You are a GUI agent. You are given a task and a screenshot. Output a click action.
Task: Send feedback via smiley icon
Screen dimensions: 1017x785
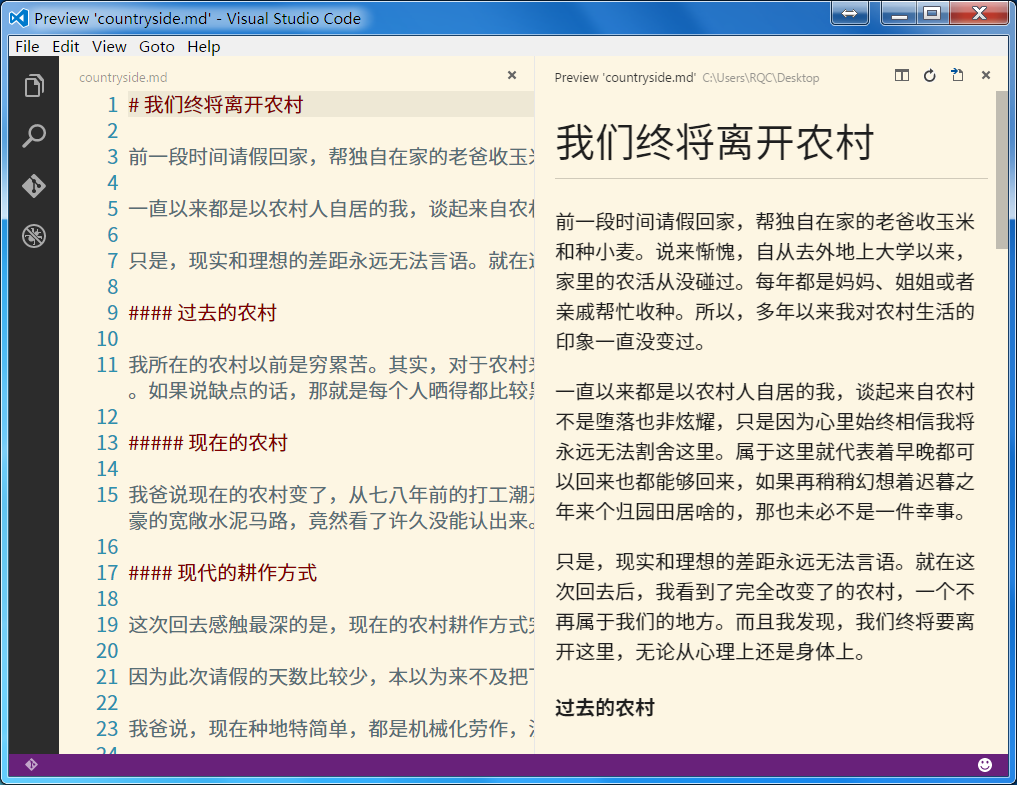tap(985, 765)
